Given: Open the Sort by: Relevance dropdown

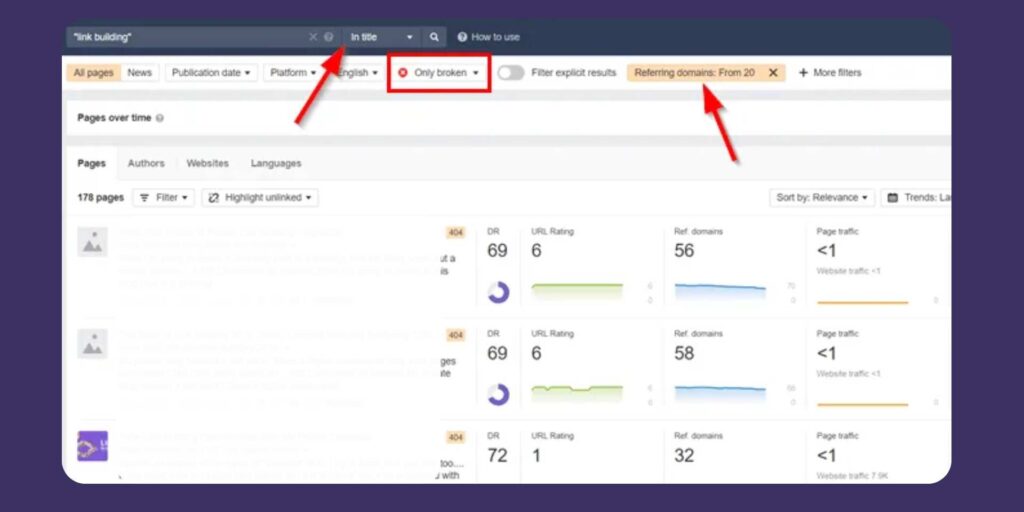Looking at the screenshot, I should (822, 198).
